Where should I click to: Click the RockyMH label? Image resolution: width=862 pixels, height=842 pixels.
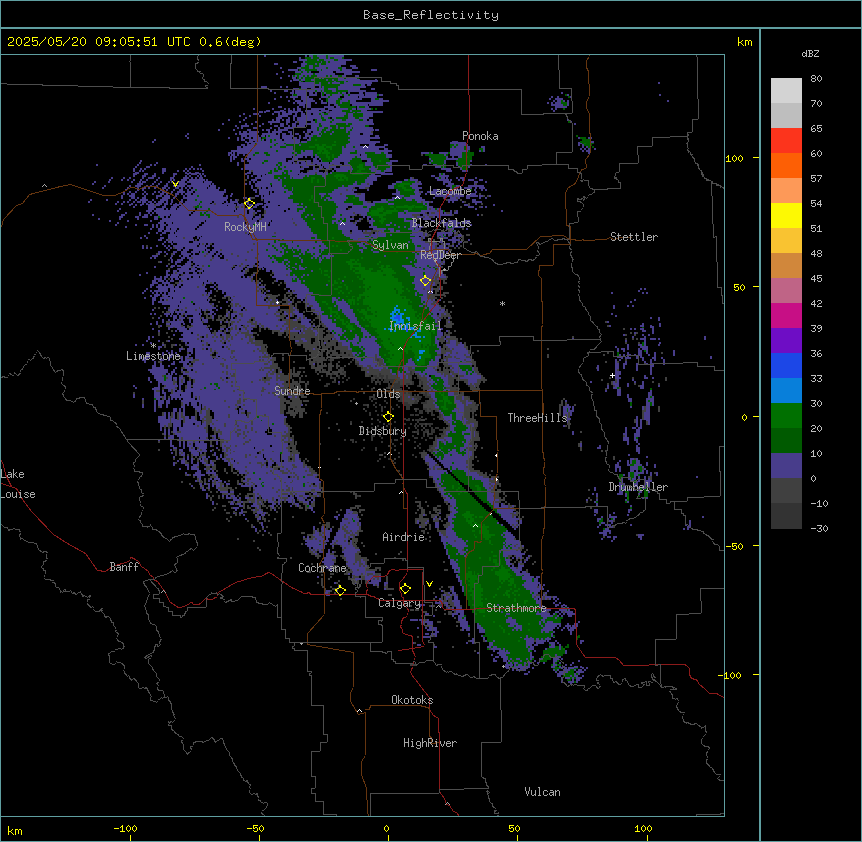[245, 227]
